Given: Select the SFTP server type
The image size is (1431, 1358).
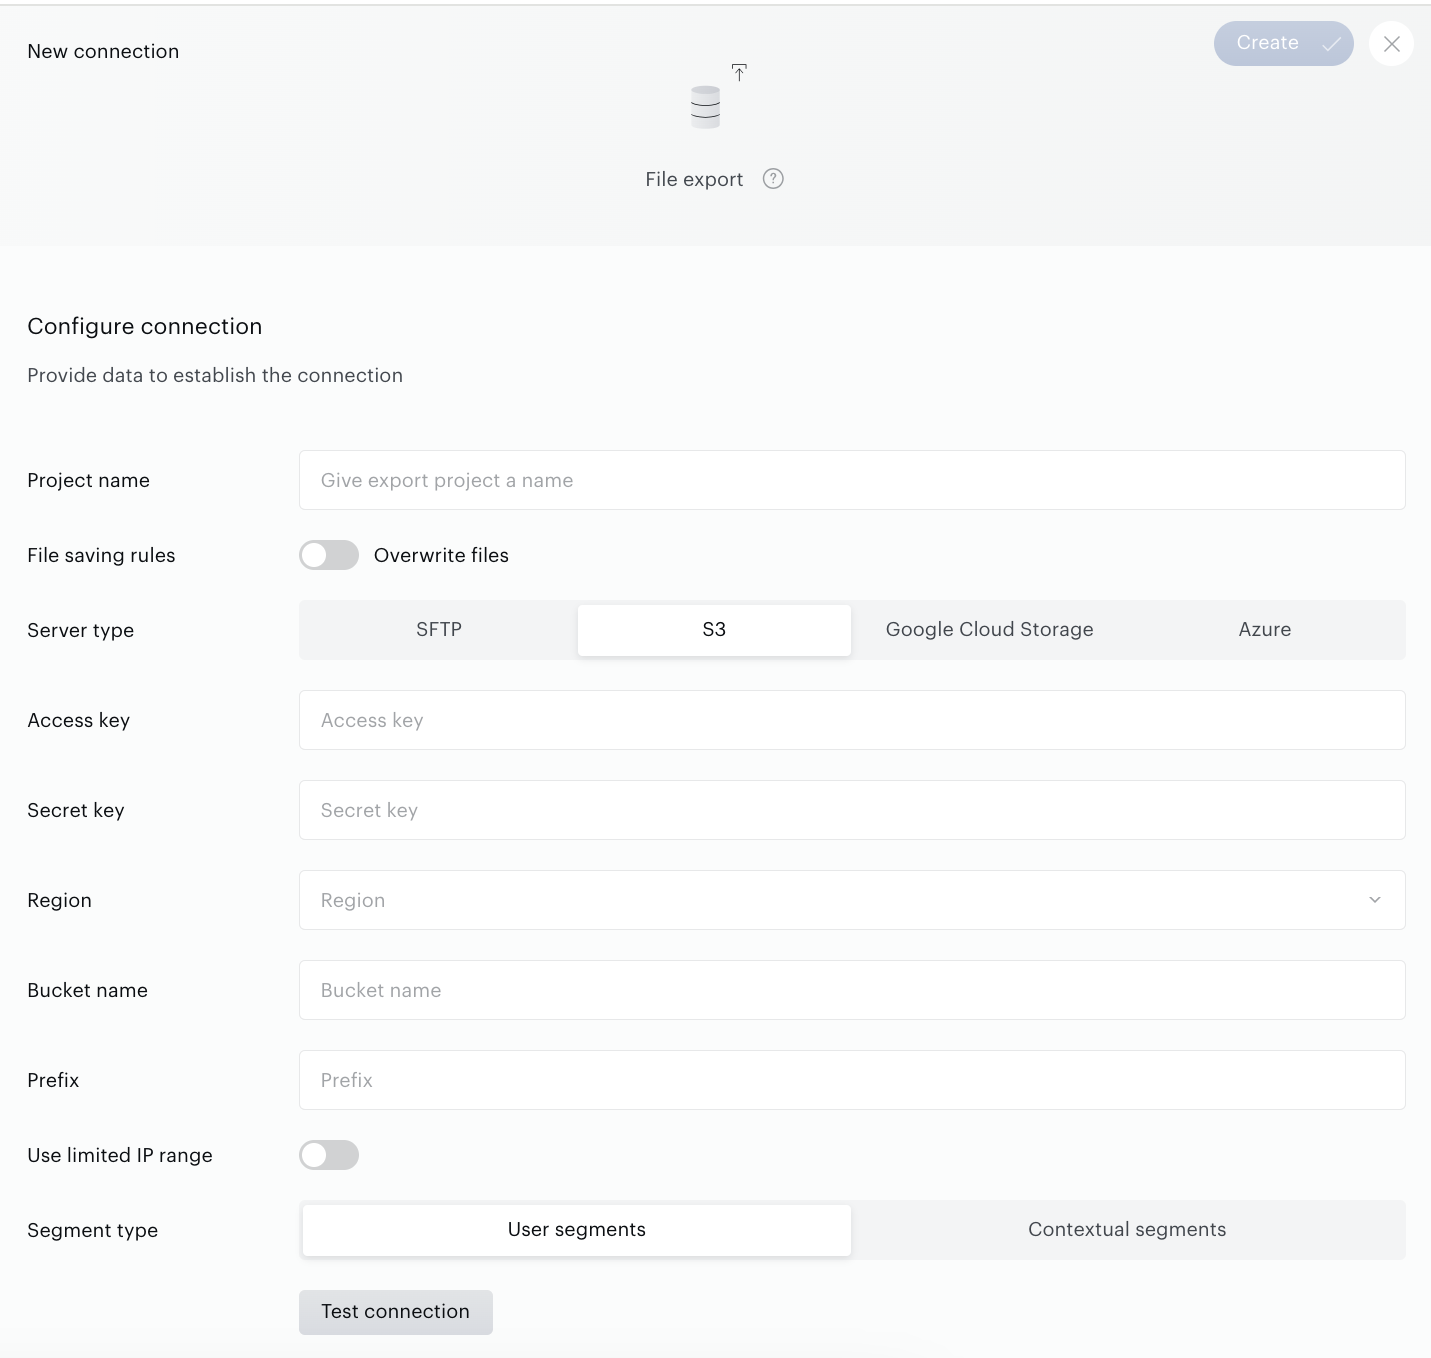Looking at the screenshot, I should click(439, 630).
